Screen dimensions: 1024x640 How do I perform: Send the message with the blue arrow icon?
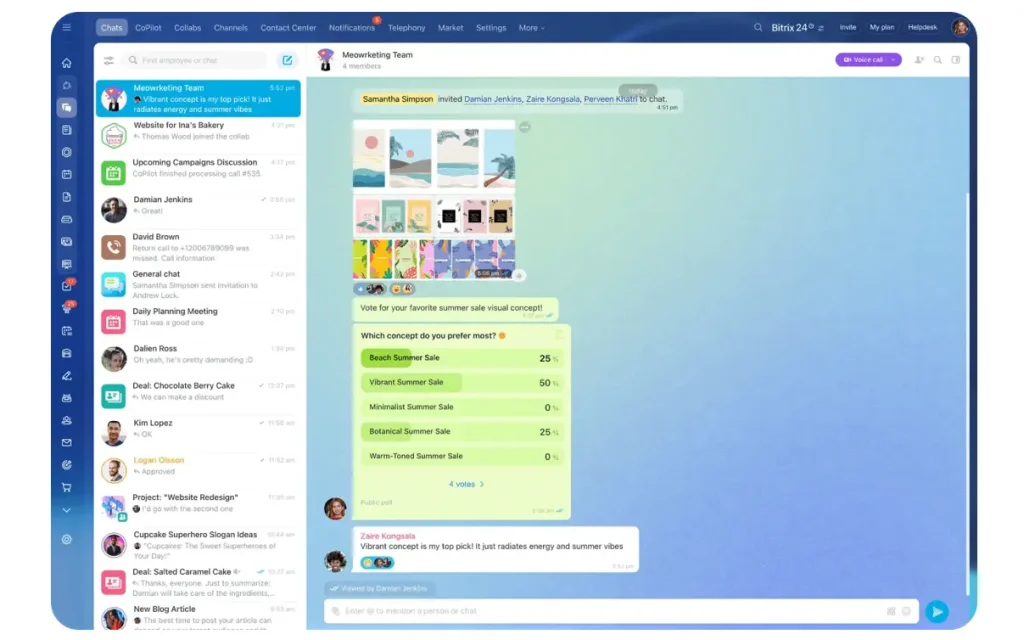coord(938,611)
